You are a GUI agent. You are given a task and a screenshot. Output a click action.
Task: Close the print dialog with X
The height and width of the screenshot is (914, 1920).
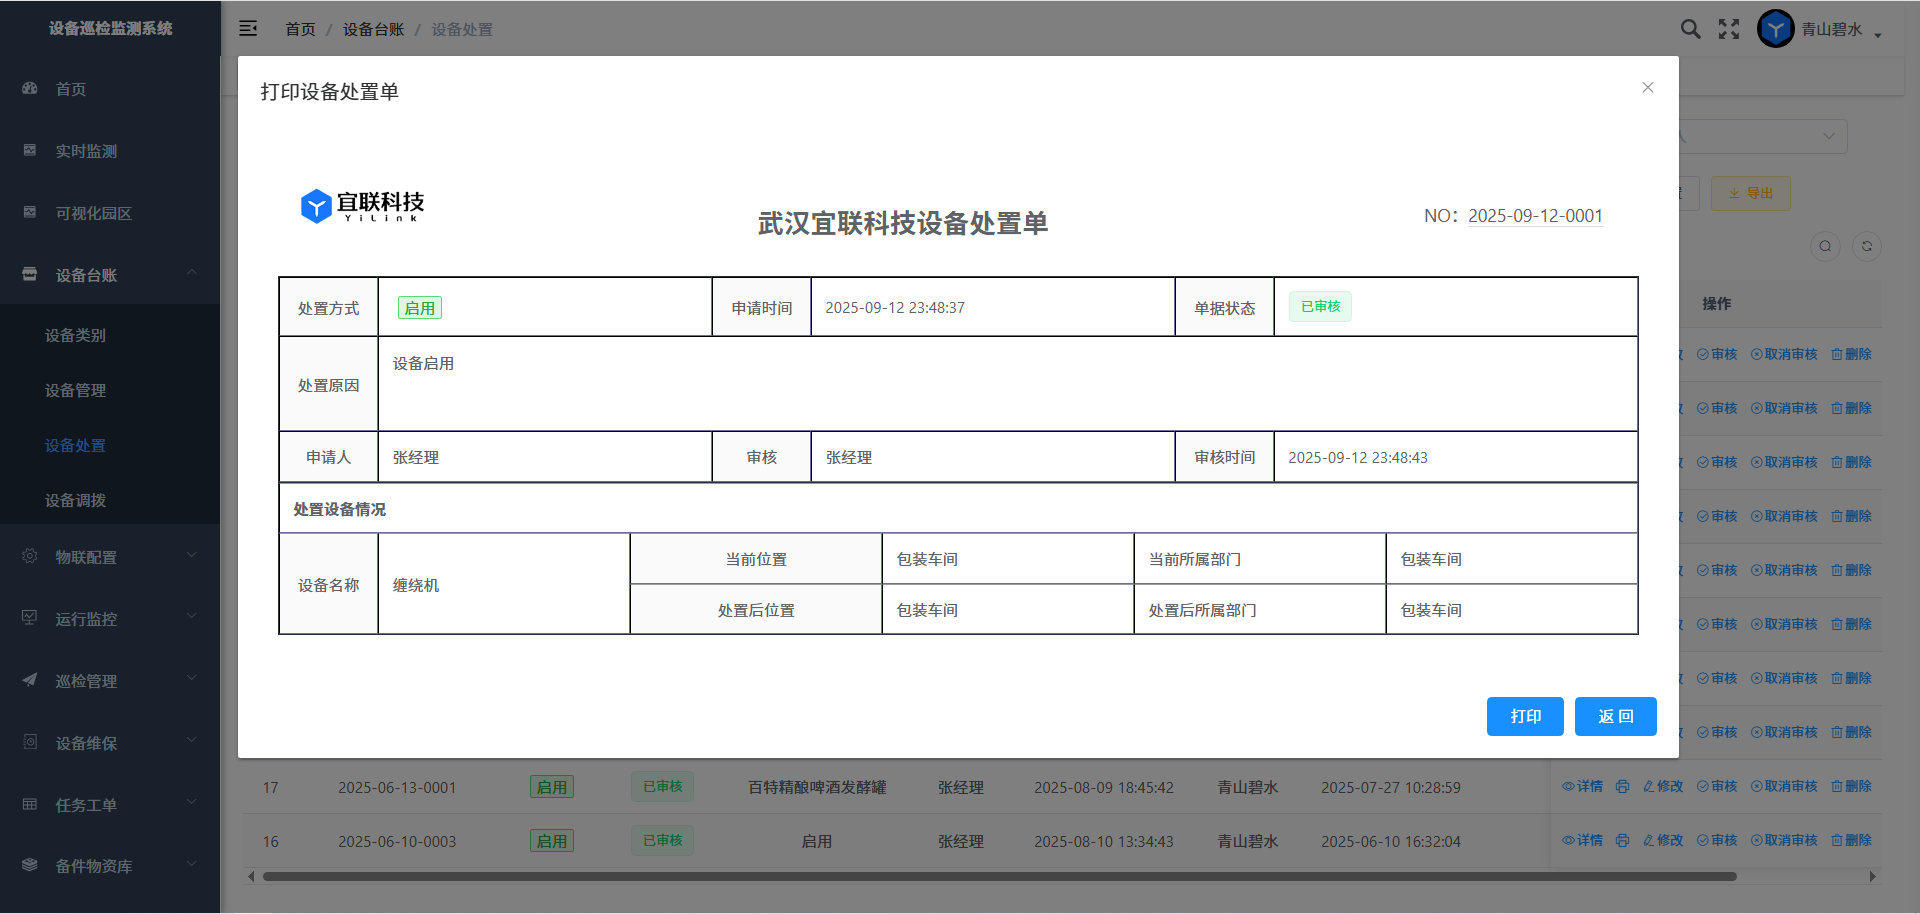[1648, 88]
